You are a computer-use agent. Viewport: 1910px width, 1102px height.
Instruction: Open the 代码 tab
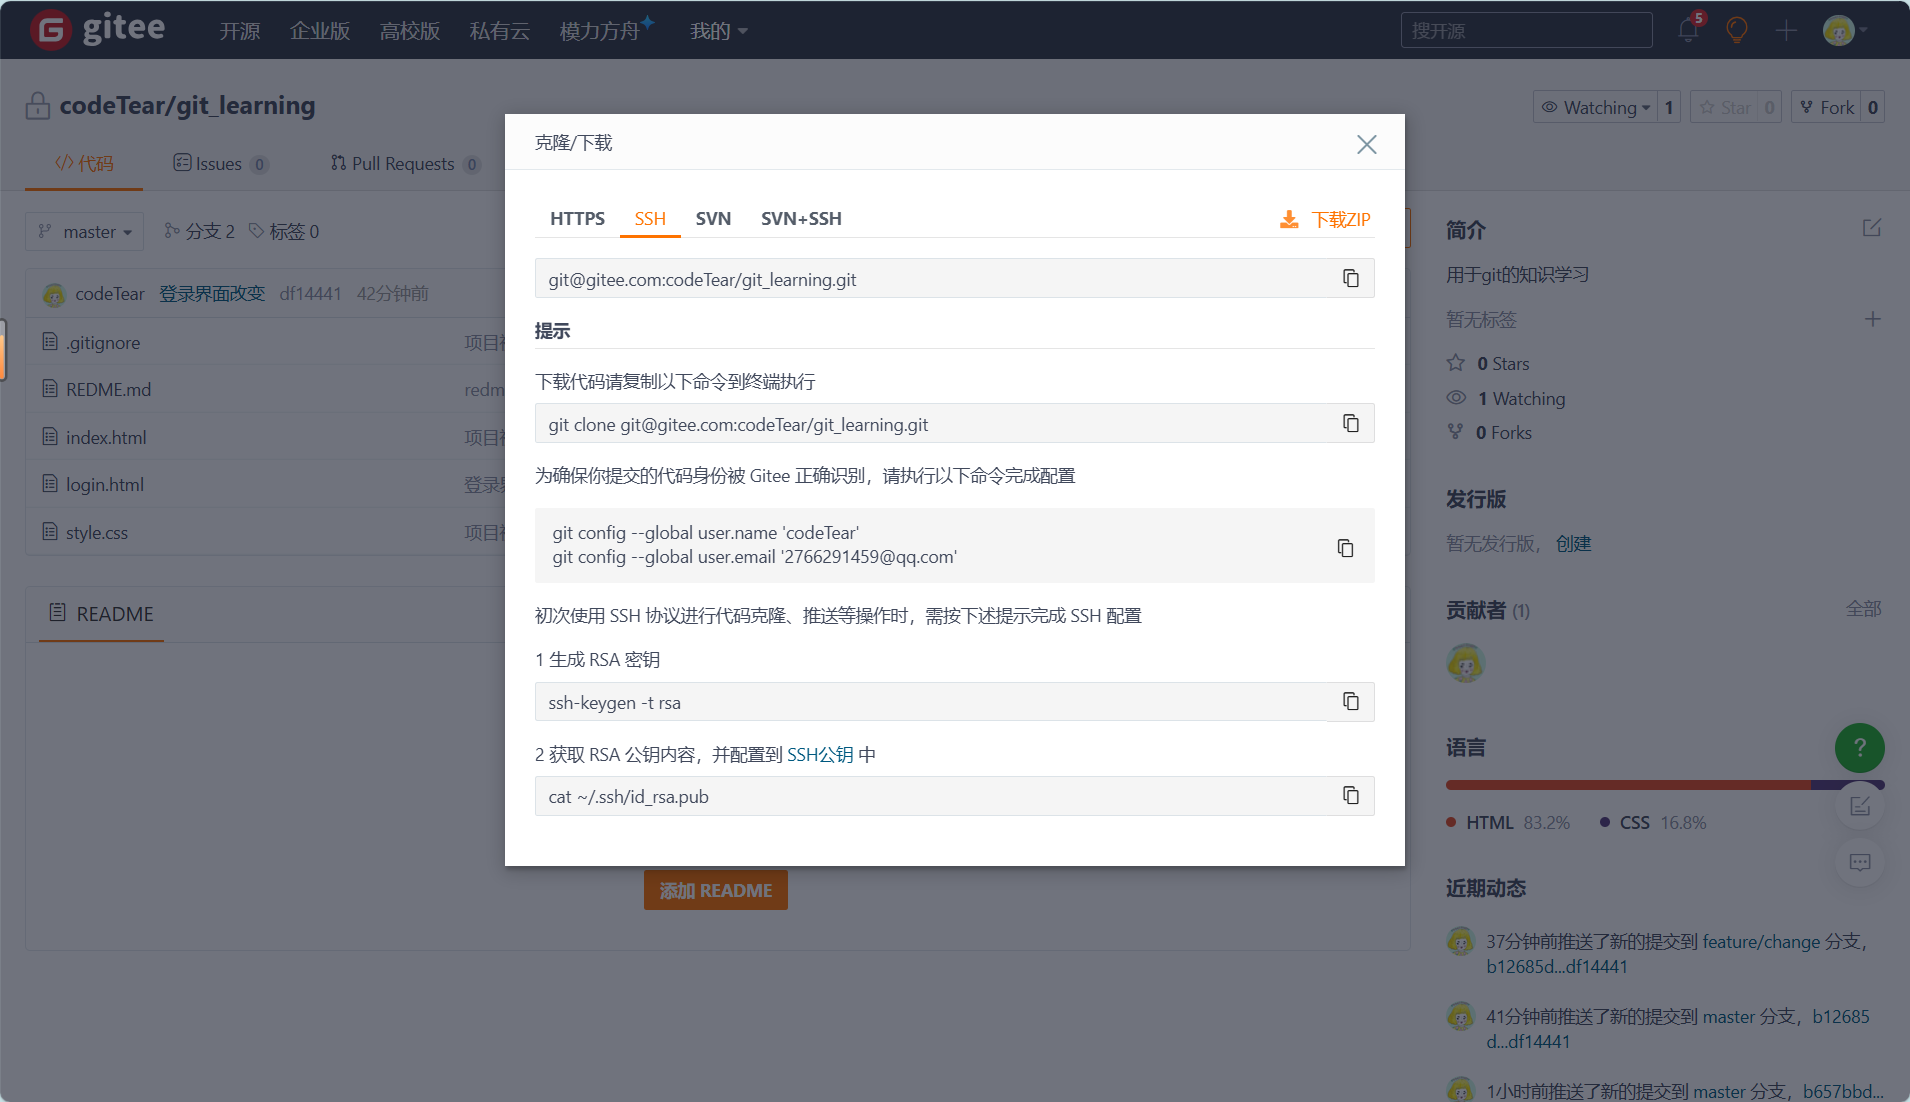tap(84, 163)
